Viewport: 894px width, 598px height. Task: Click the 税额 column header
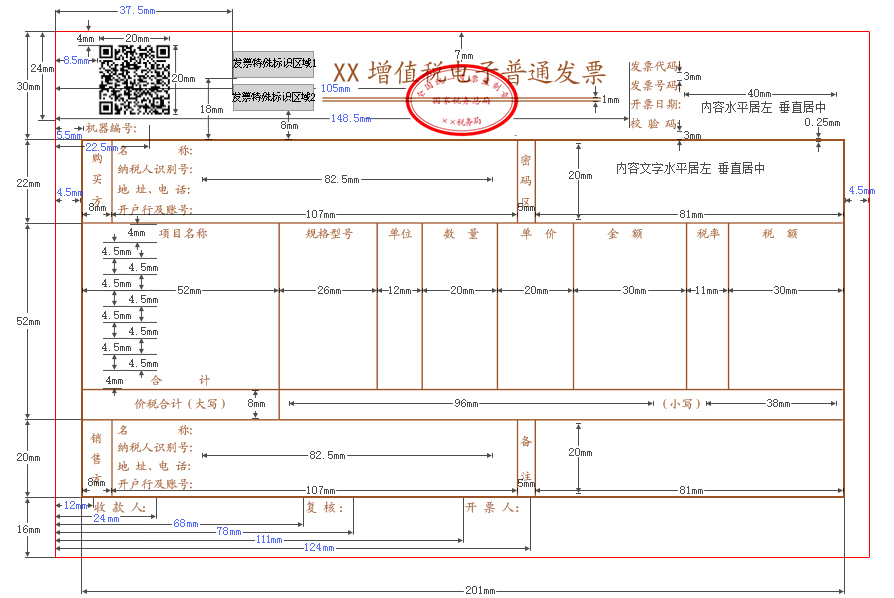click(x=780, y=233)
